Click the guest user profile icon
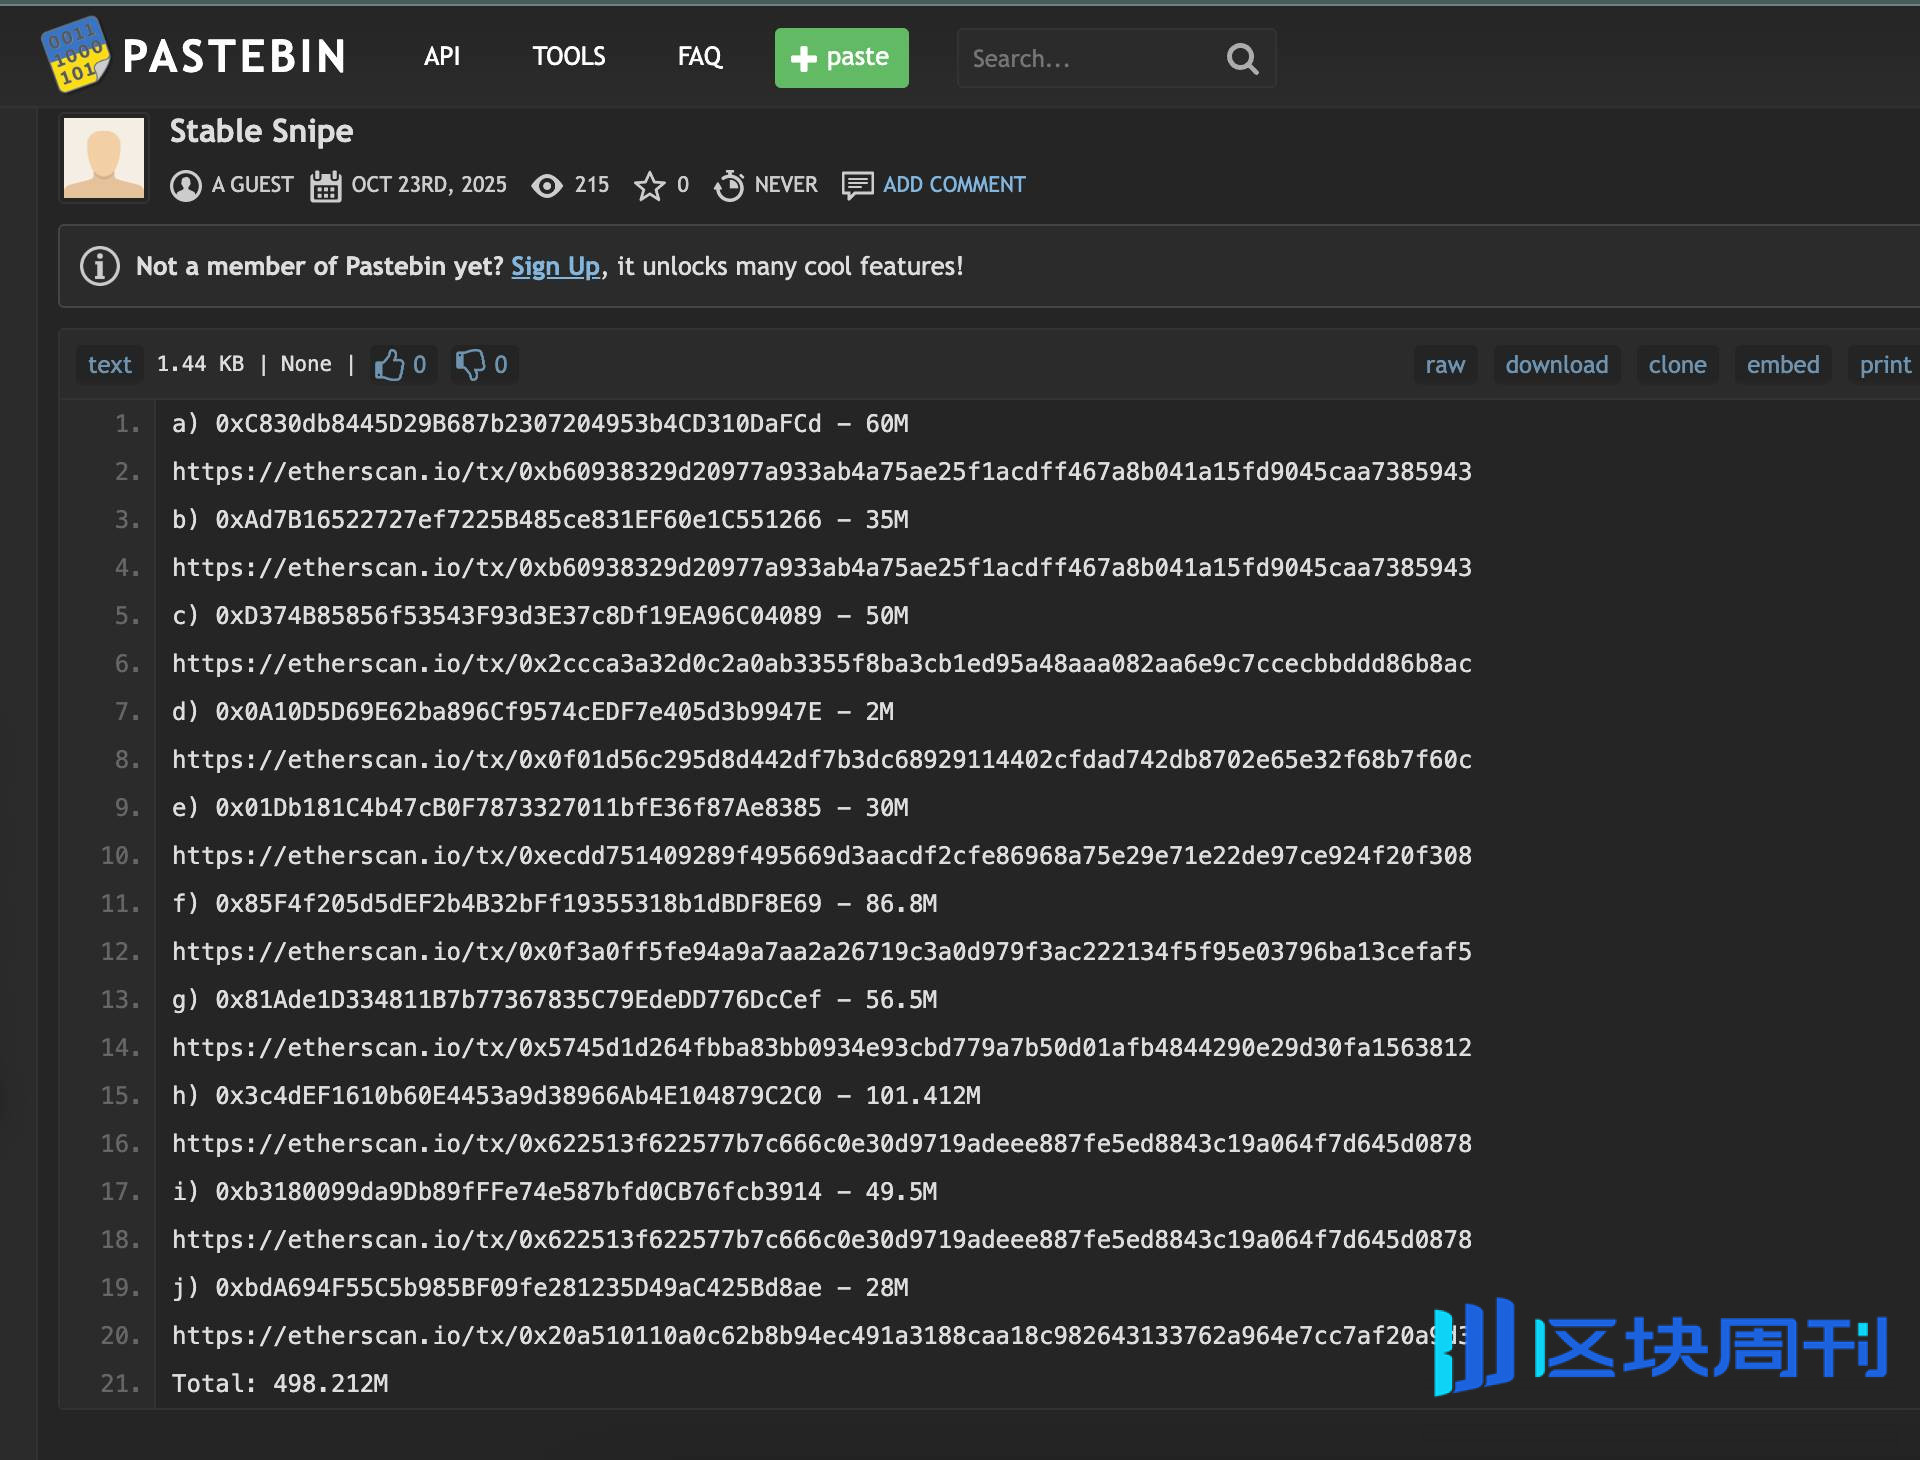The image size is (1920, 1460). [x=186, y=186]
